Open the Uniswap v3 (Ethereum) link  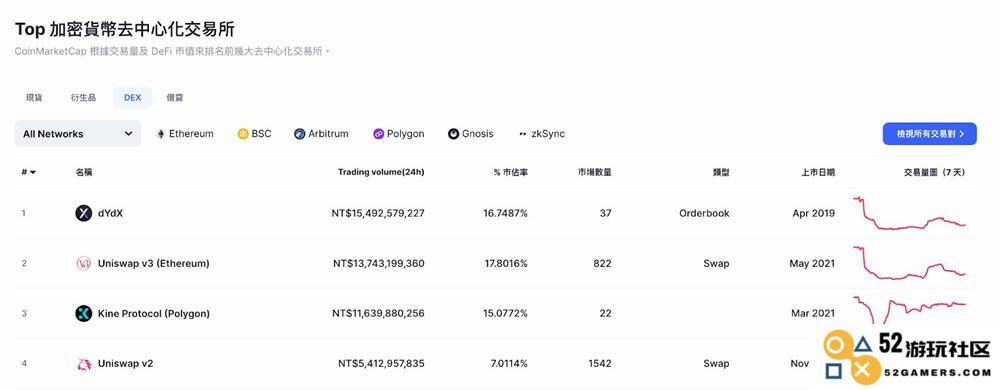coord(154,263)
